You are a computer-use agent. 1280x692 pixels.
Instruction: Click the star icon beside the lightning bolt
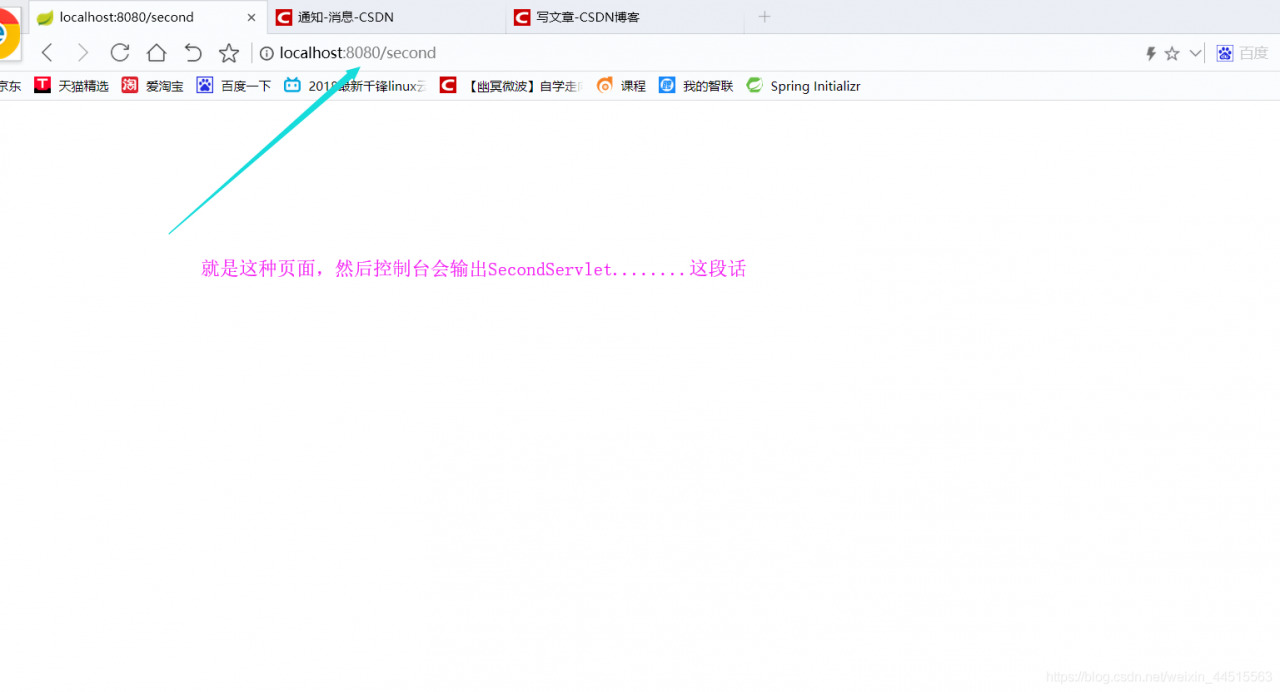(x=1172, y=53)
